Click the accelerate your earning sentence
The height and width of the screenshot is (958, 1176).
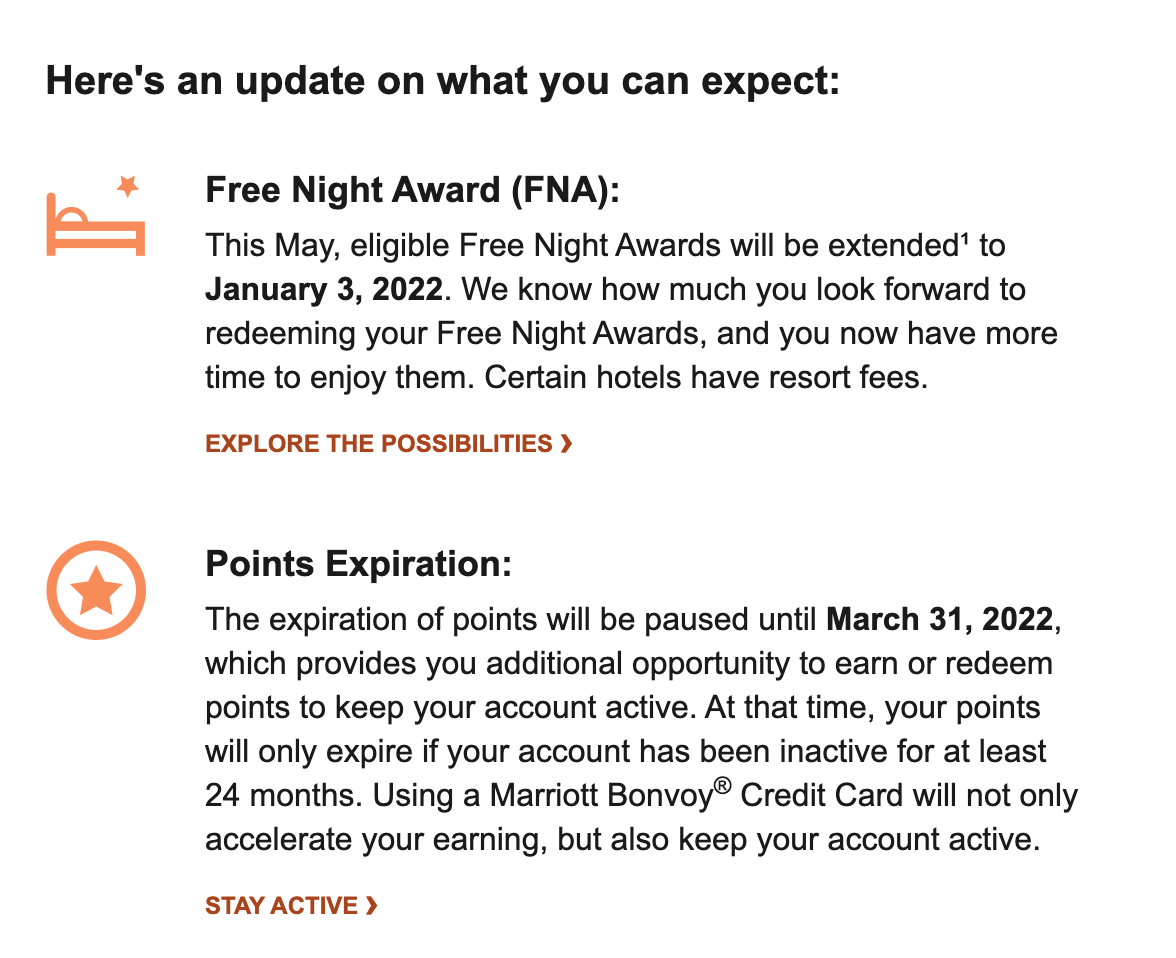[x=622, y=839]
